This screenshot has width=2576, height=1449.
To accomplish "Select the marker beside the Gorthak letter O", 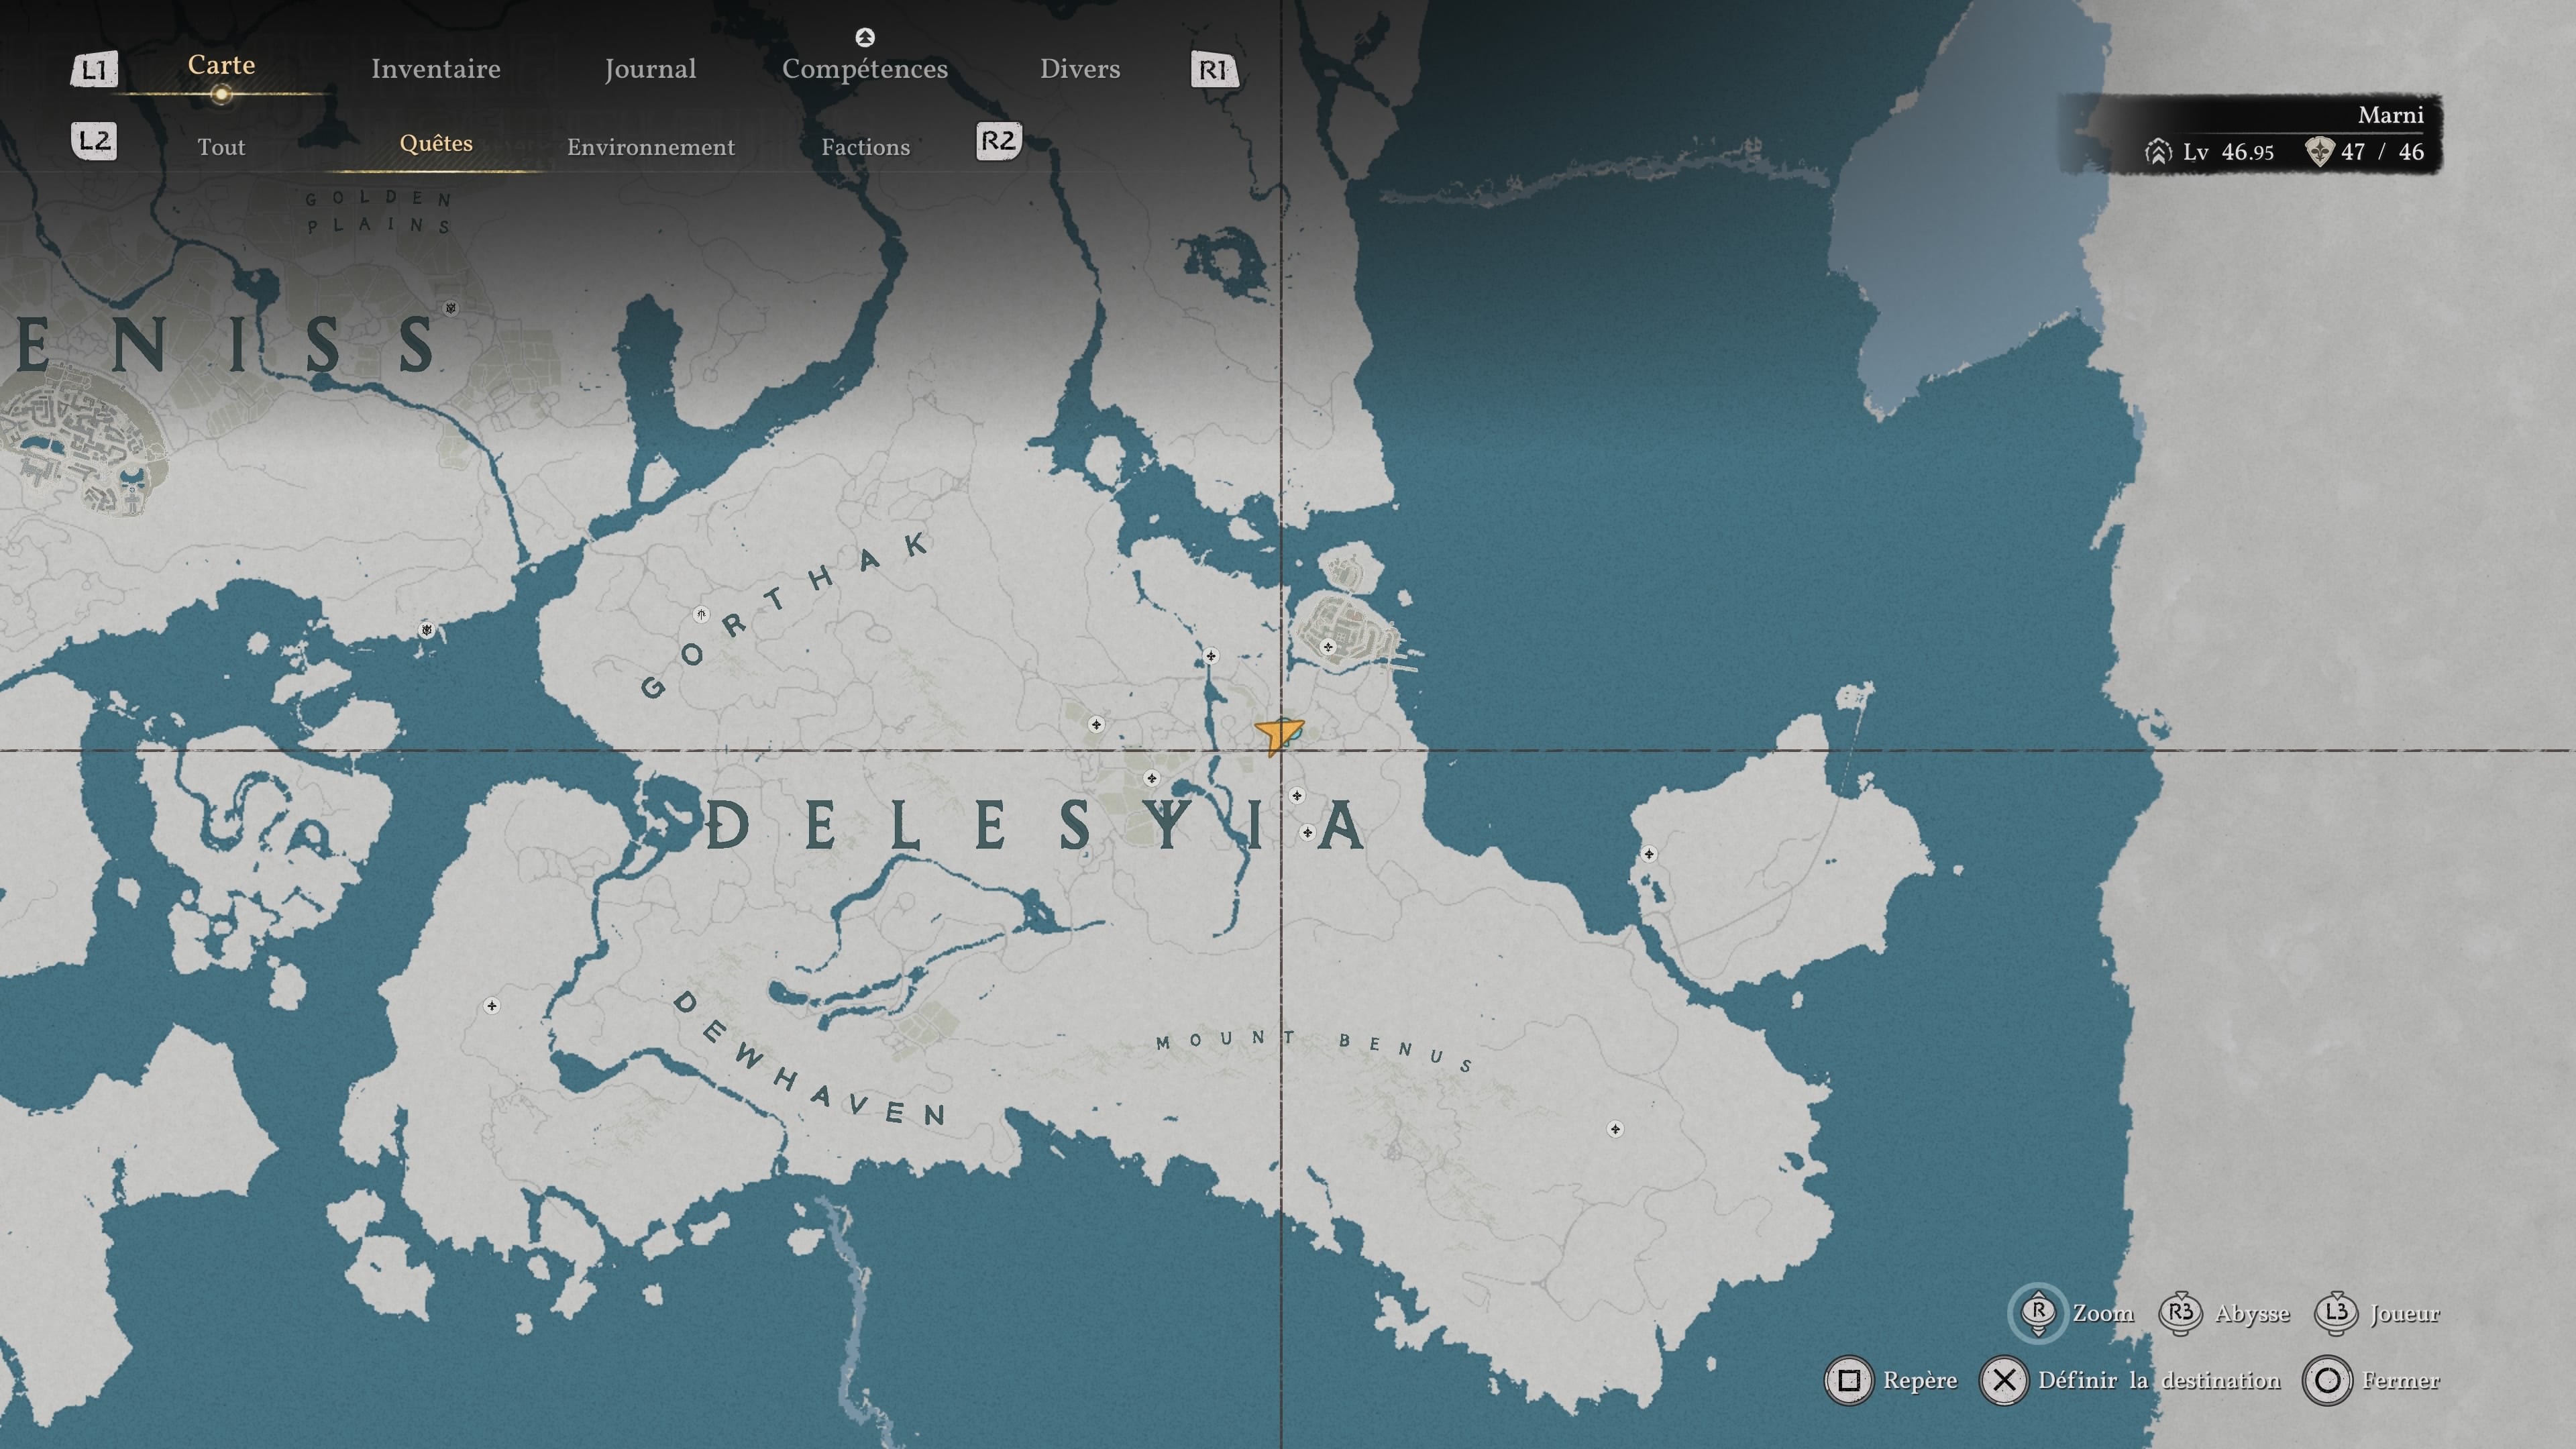I will tap(701, 614).
